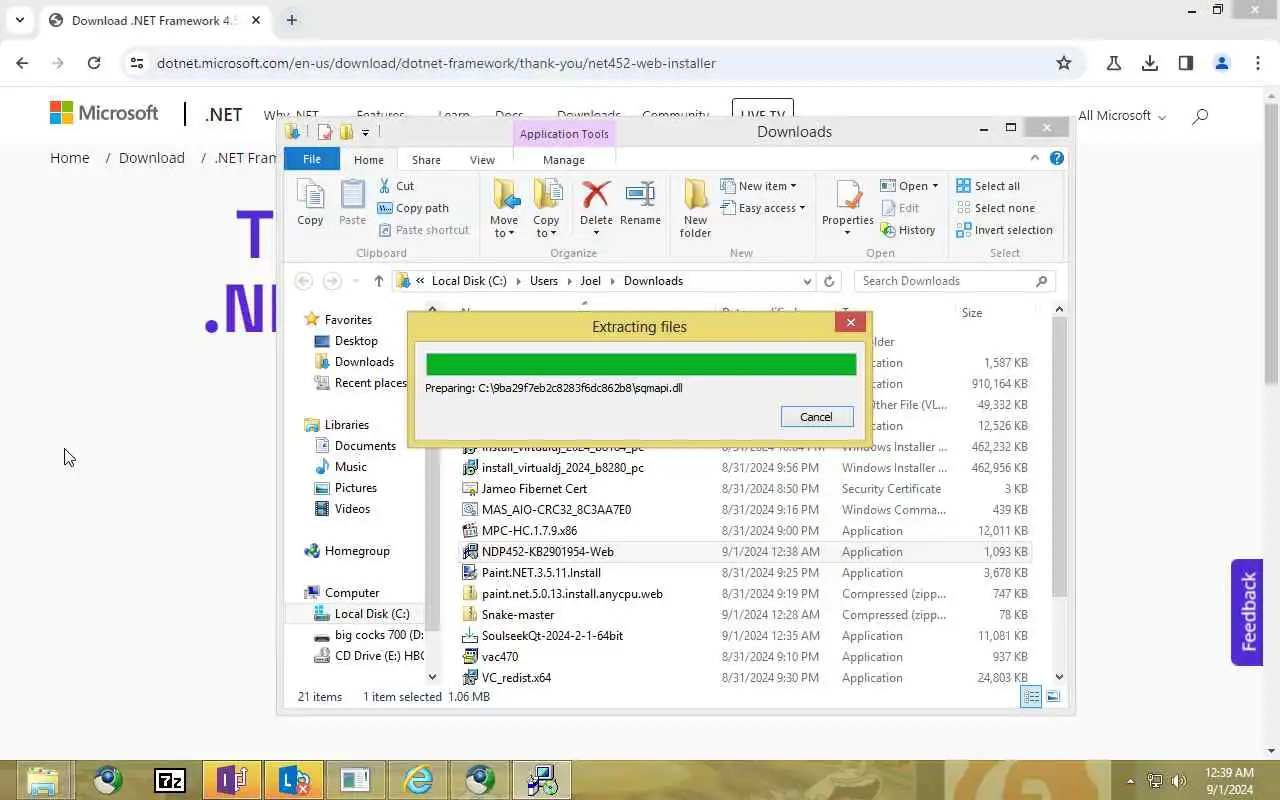Screen dimensions: 1280x800
Task: Click the Search Downloads input field
Action: pyautogui.click(x=945, y=281)
